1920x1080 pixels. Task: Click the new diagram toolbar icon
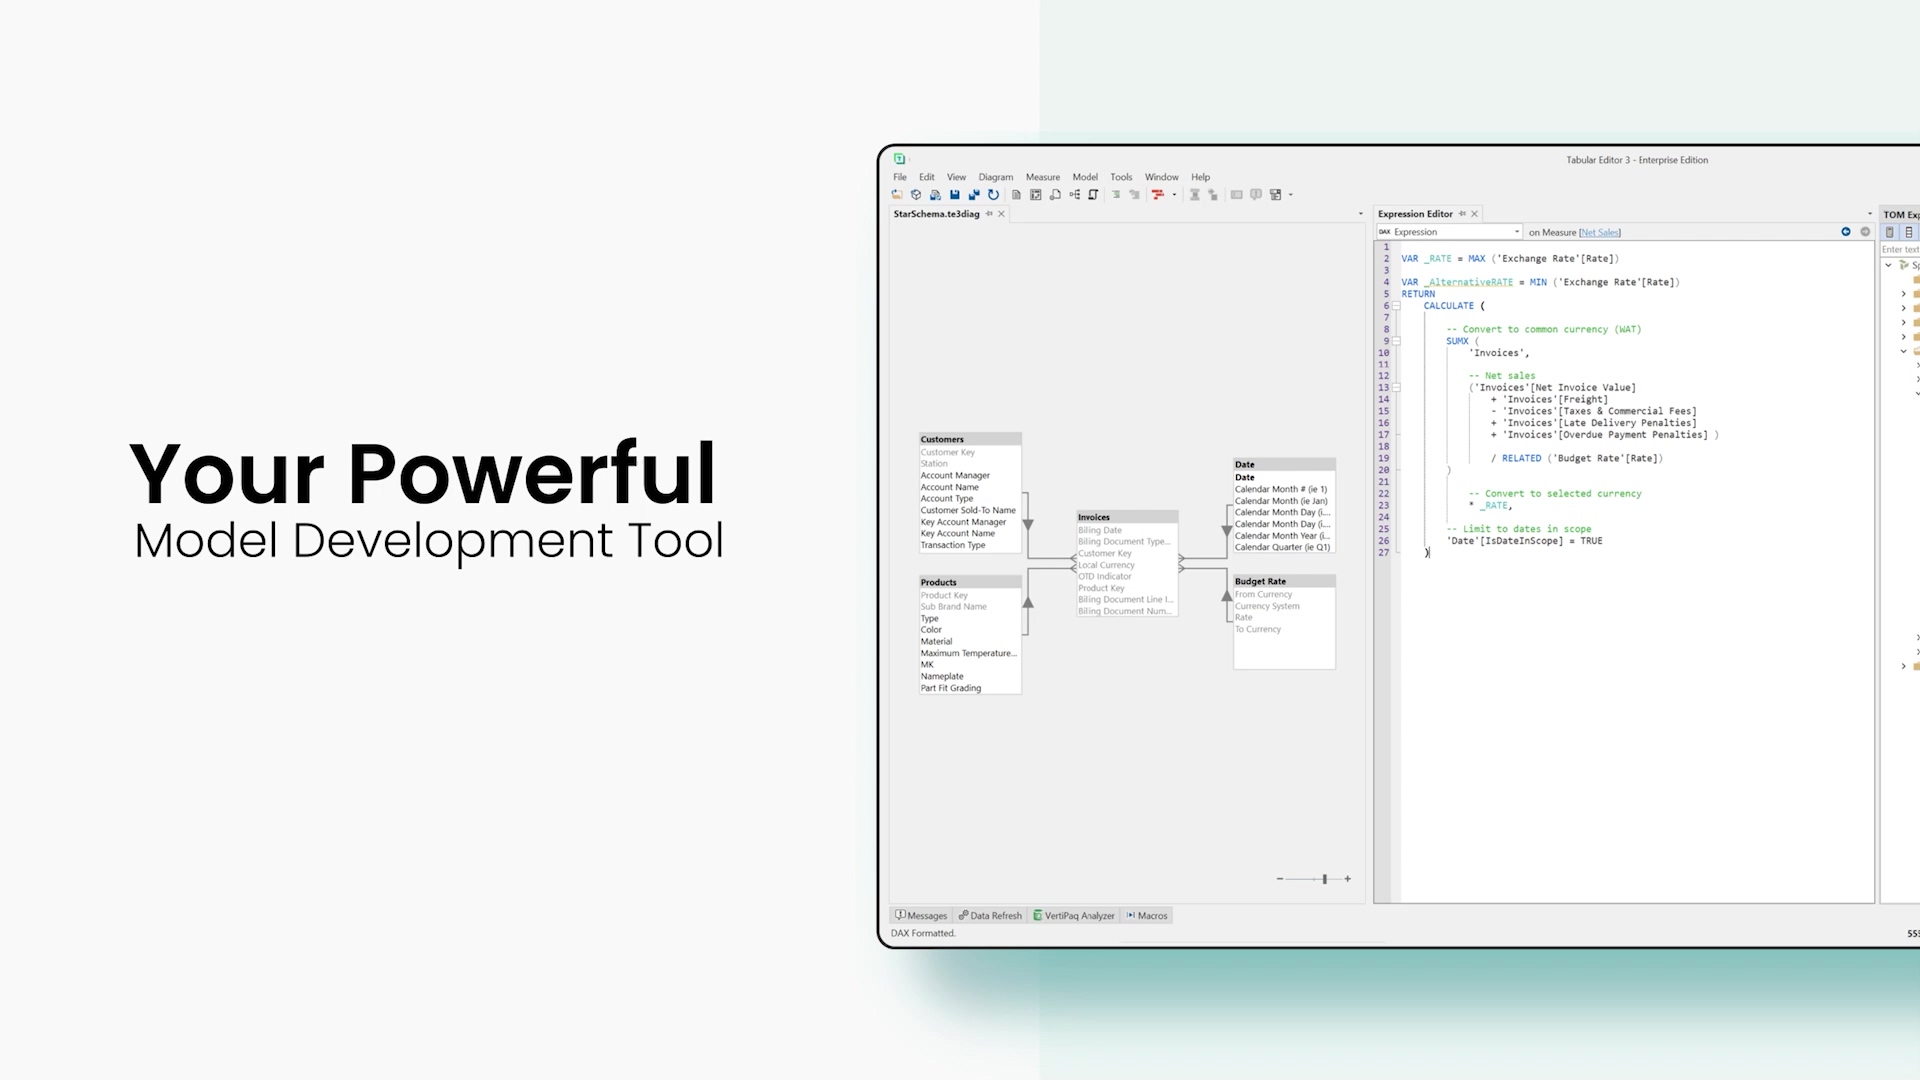[1036, 195]
